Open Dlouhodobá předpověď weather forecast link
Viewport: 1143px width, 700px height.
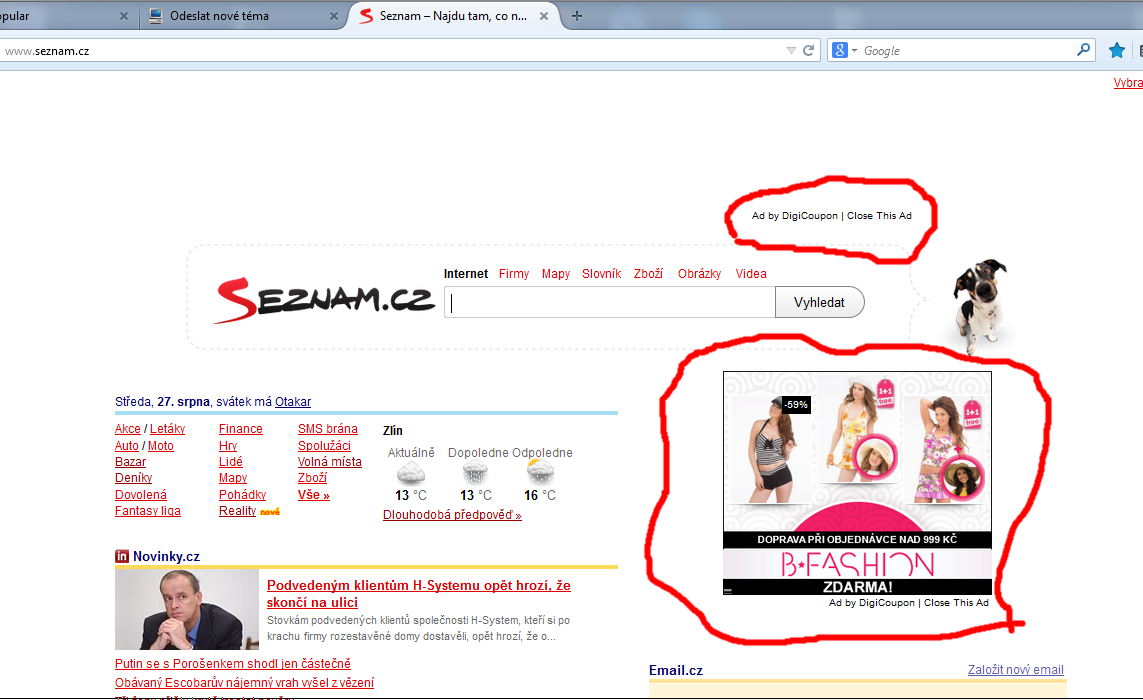452,515
